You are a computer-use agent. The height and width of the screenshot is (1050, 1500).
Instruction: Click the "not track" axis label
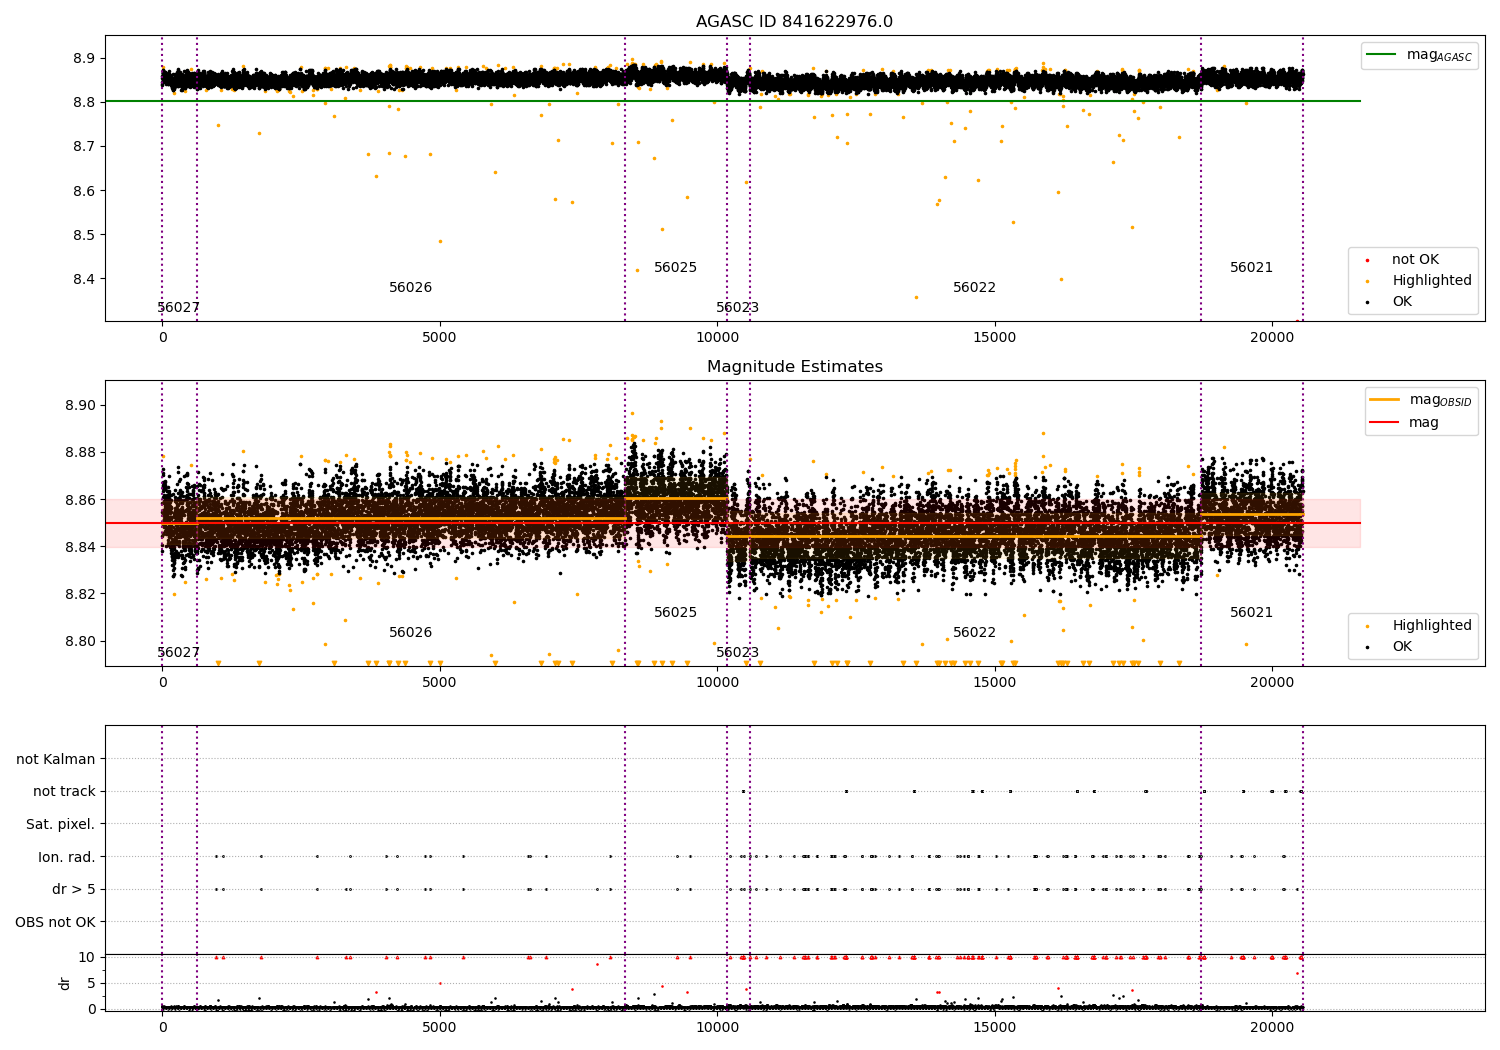(x=64, y=791)
